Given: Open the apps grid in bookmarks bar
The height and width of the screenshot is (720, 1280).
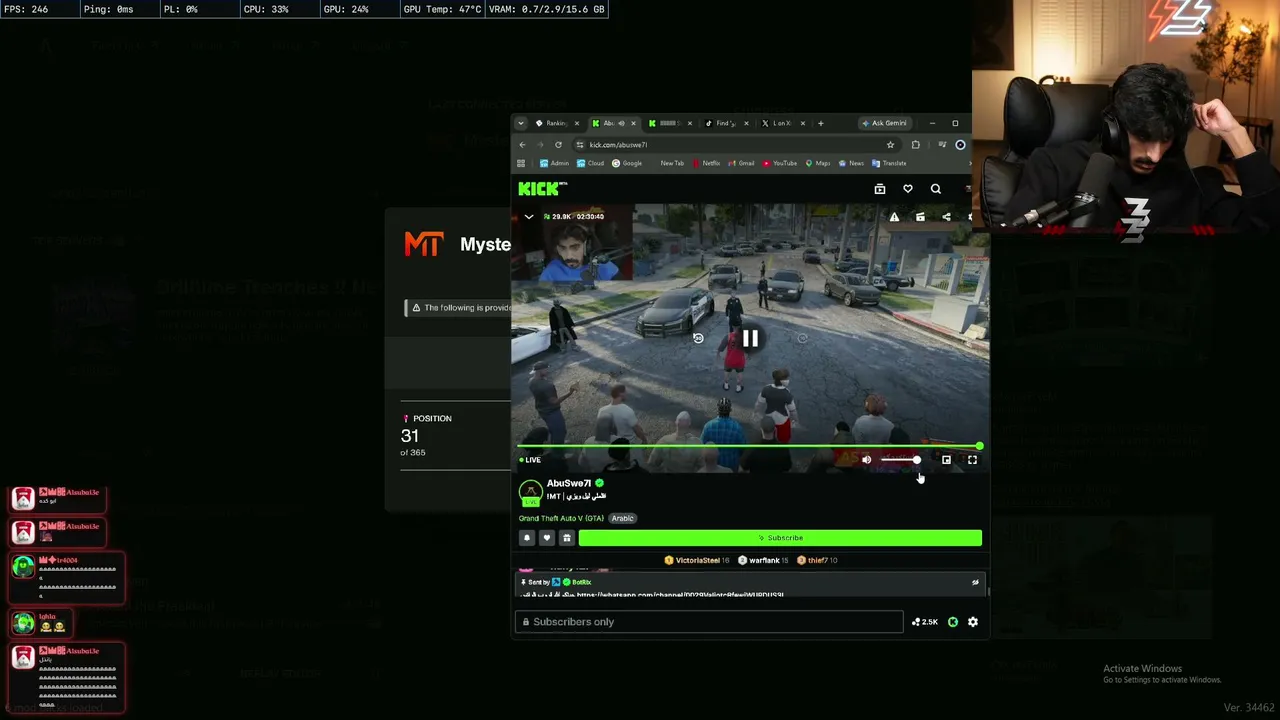Looking at the screenshot, I should 521,164.
